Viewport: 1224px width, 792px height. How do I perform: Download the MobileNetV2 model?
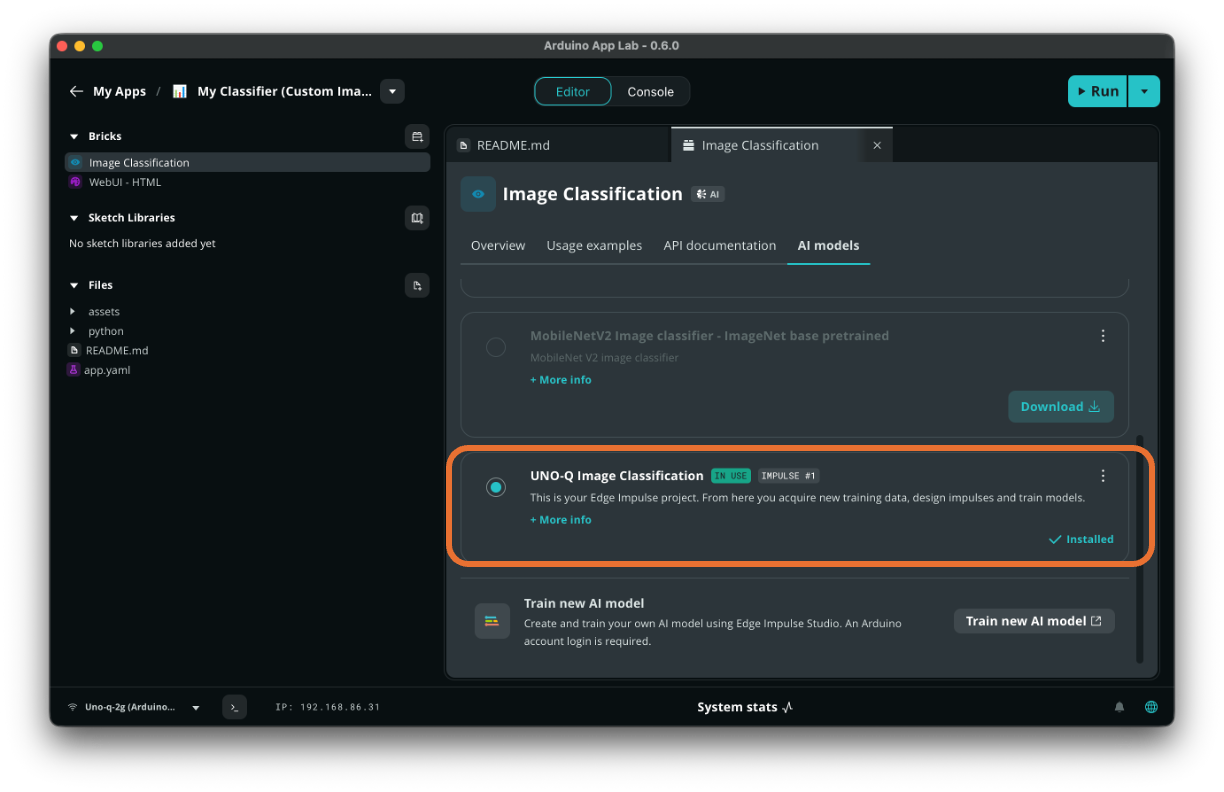pyautogui.click(x=1060, y=406)
